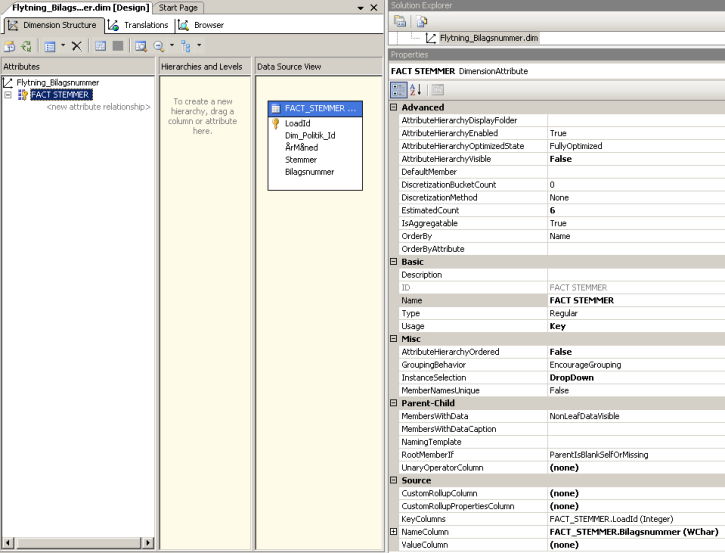
Task: Select the ÅrMåned column
Action: 301,147
